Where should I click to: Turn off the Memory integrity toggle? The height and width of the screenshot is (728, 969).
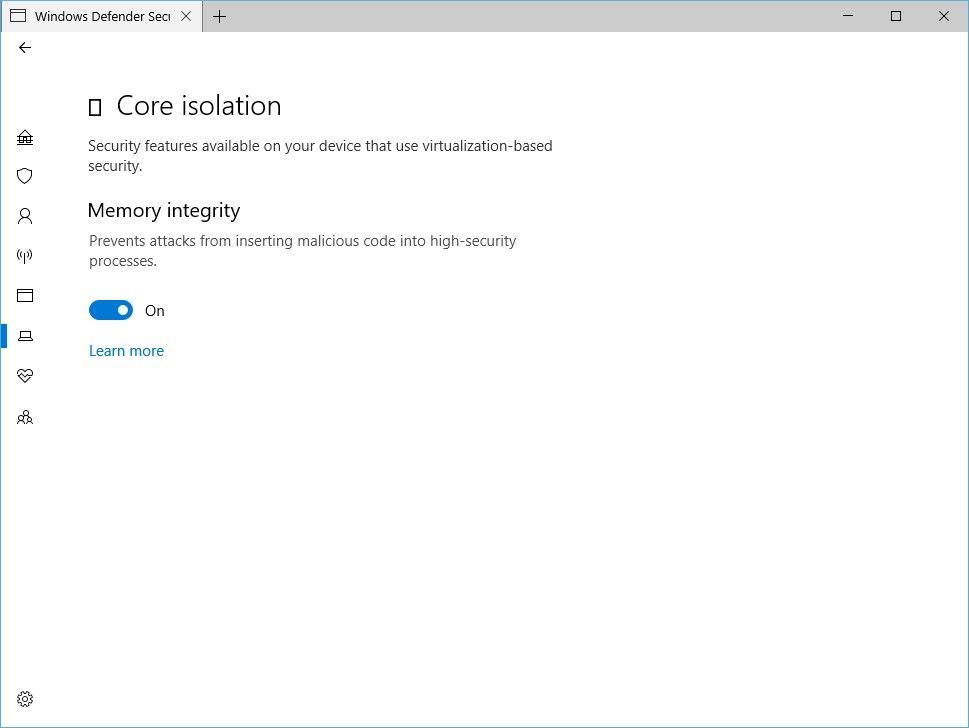(x=111, y=310)
